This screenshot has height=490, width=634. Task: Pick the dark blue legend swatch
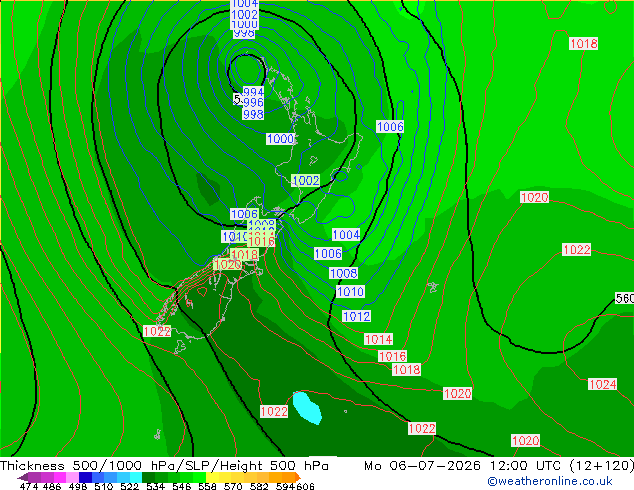(85, 477)
